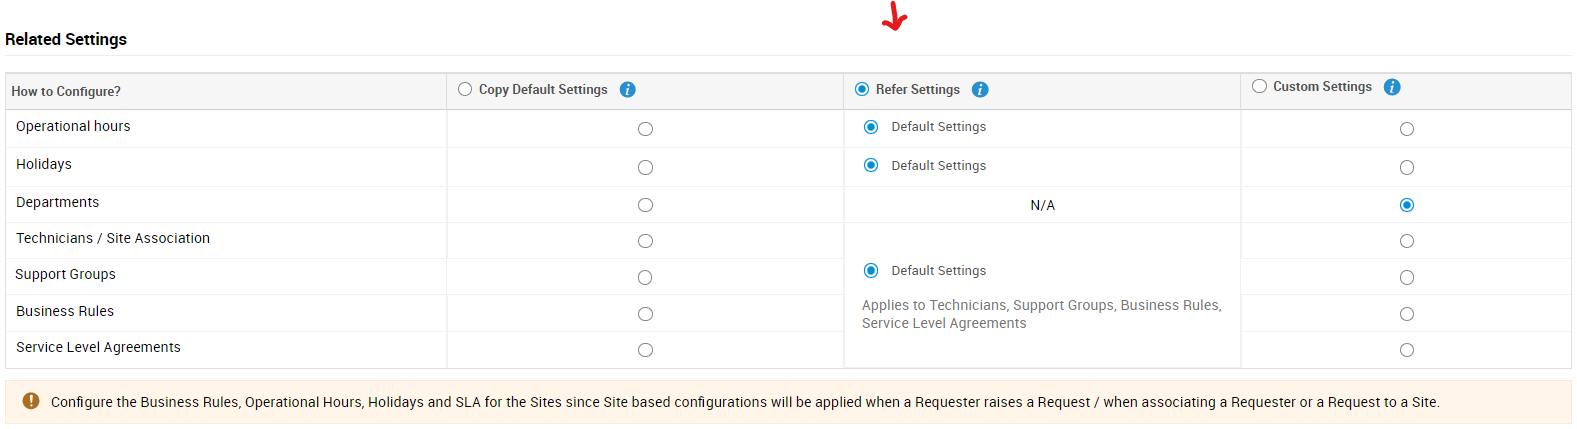Select Refer Default Settings for Operational hours
The image size is (1577, 429).
tap(871, 127)
